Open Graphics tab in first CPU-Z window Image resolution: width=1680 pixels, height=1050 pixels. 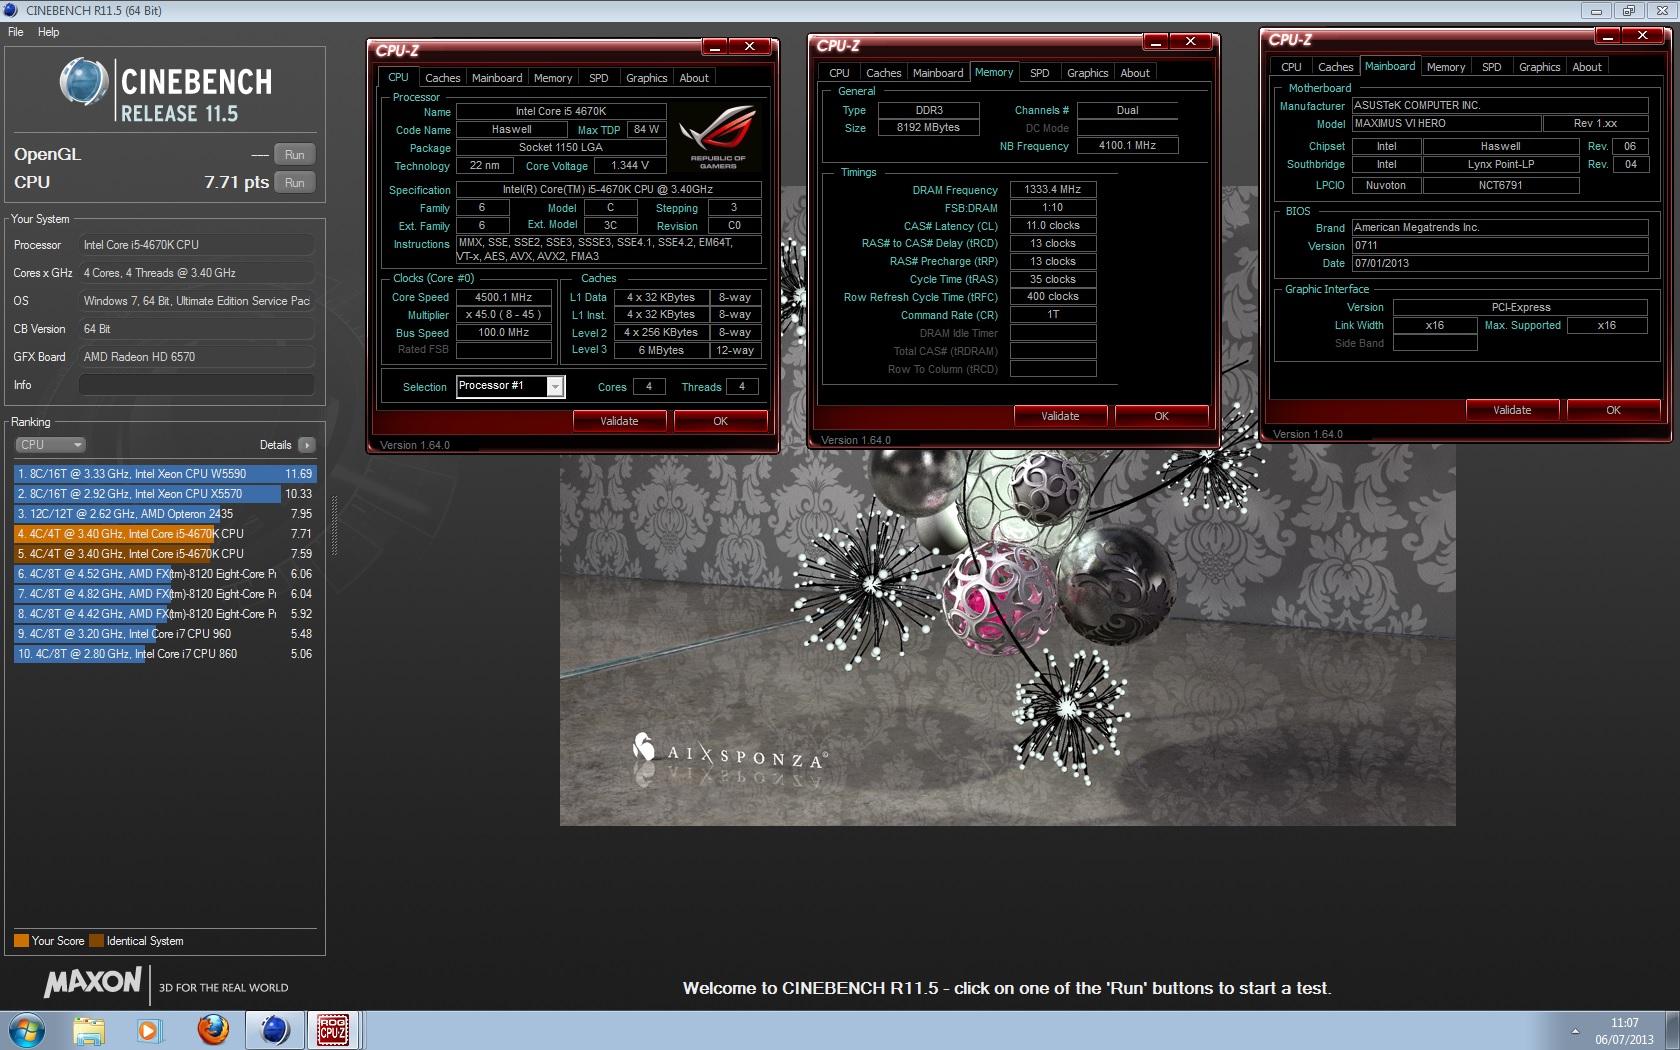[x=646, y=78]
